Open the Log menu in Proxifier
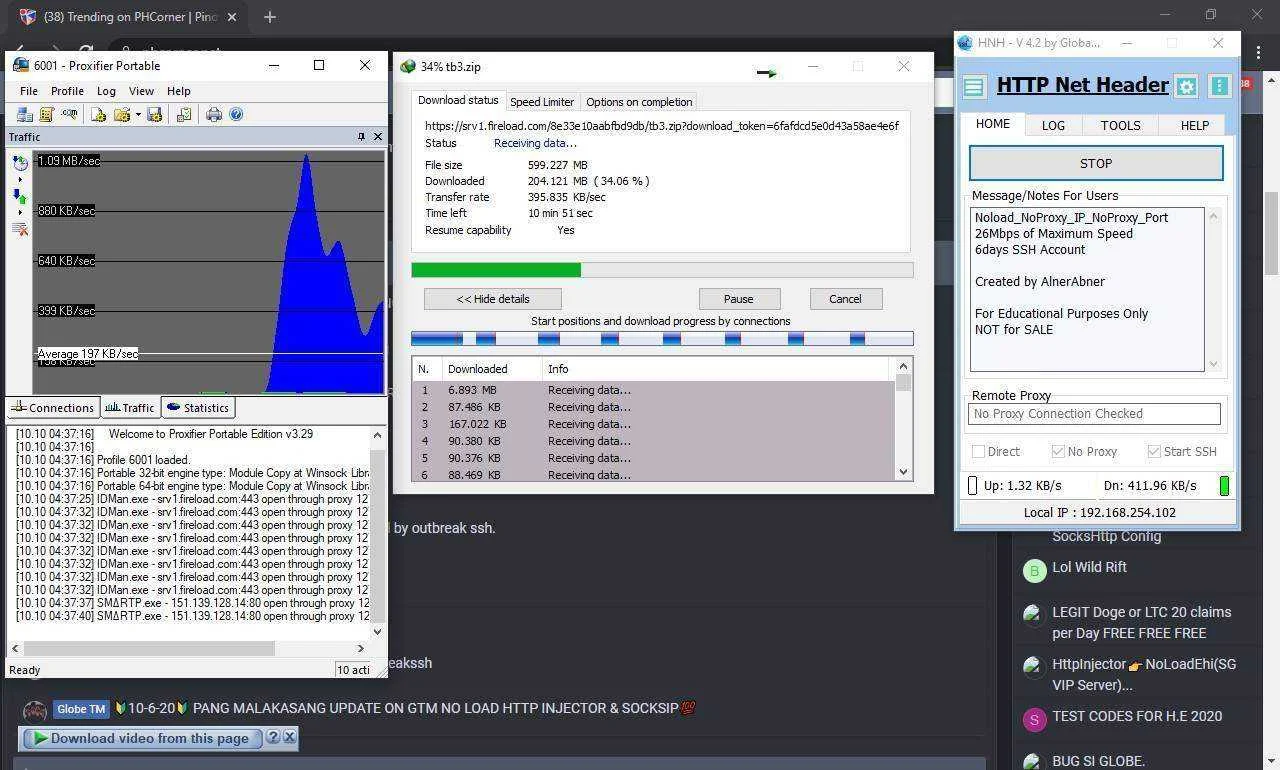The image size is (1280, 770). click(x=106, y=91)
